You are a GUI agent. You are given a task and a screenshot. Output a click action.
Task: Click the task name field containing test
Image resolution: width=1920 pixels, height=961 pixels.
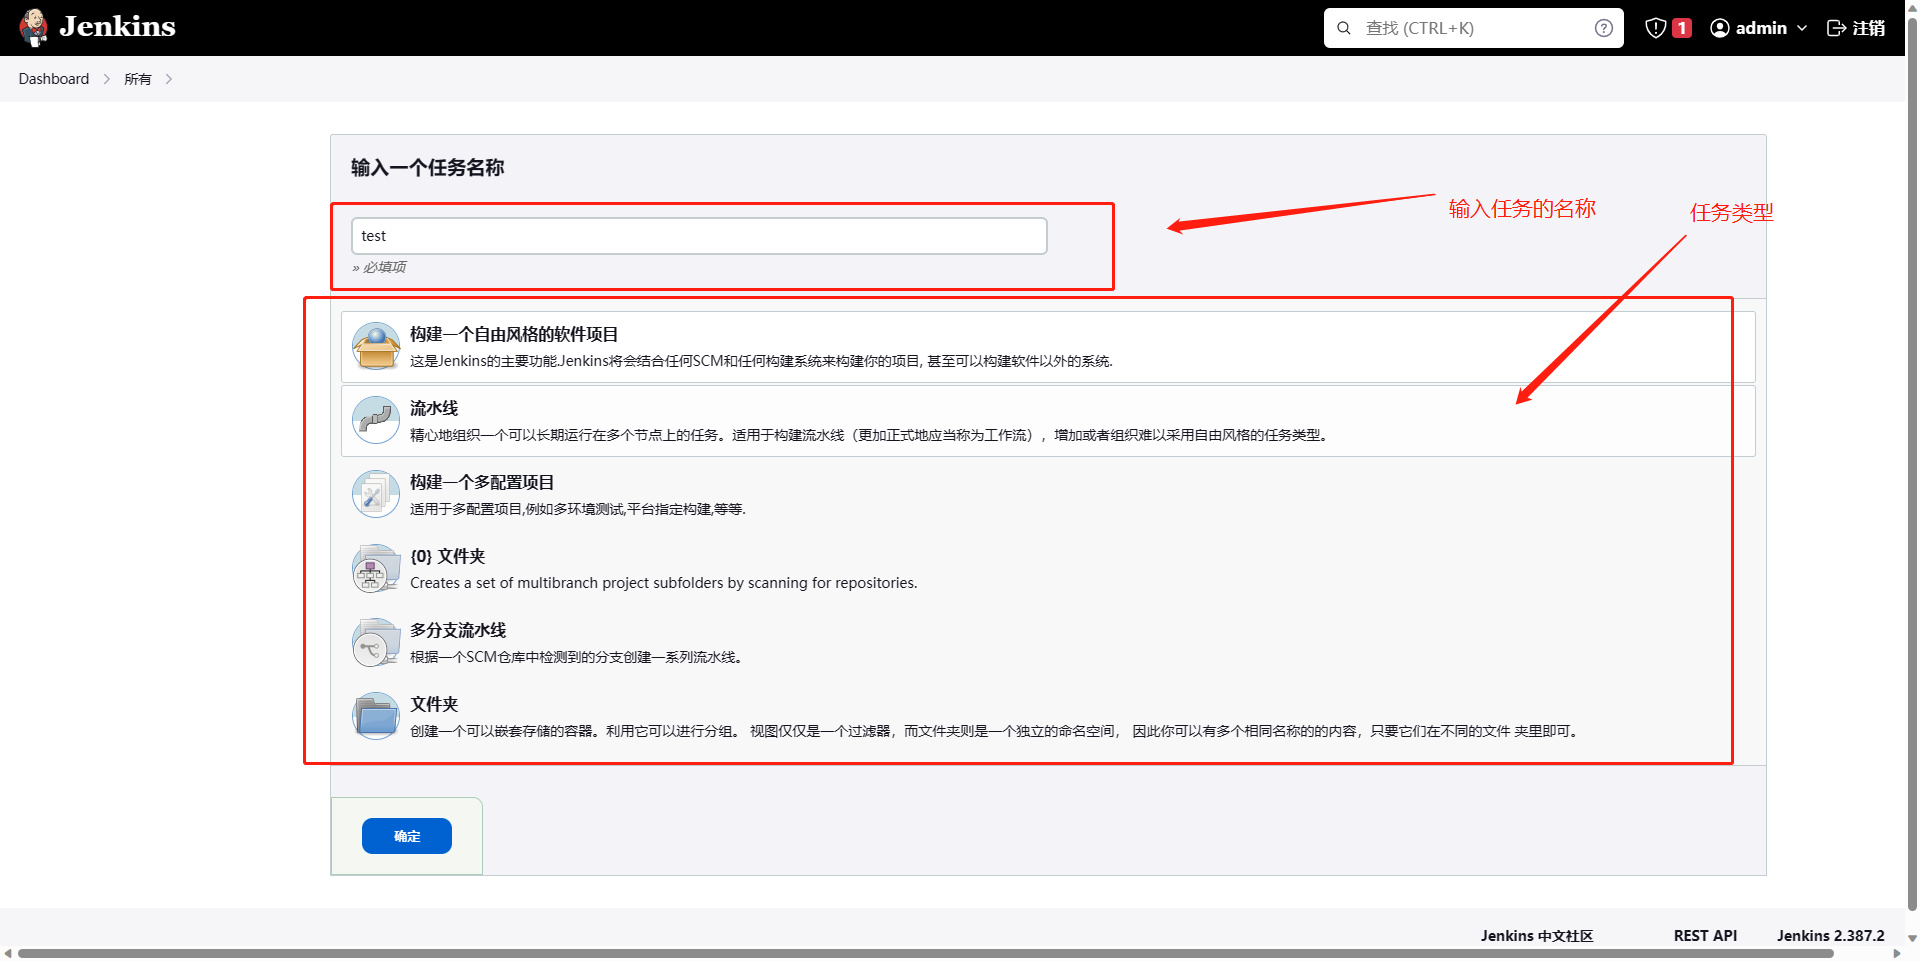tap(699, 236)
